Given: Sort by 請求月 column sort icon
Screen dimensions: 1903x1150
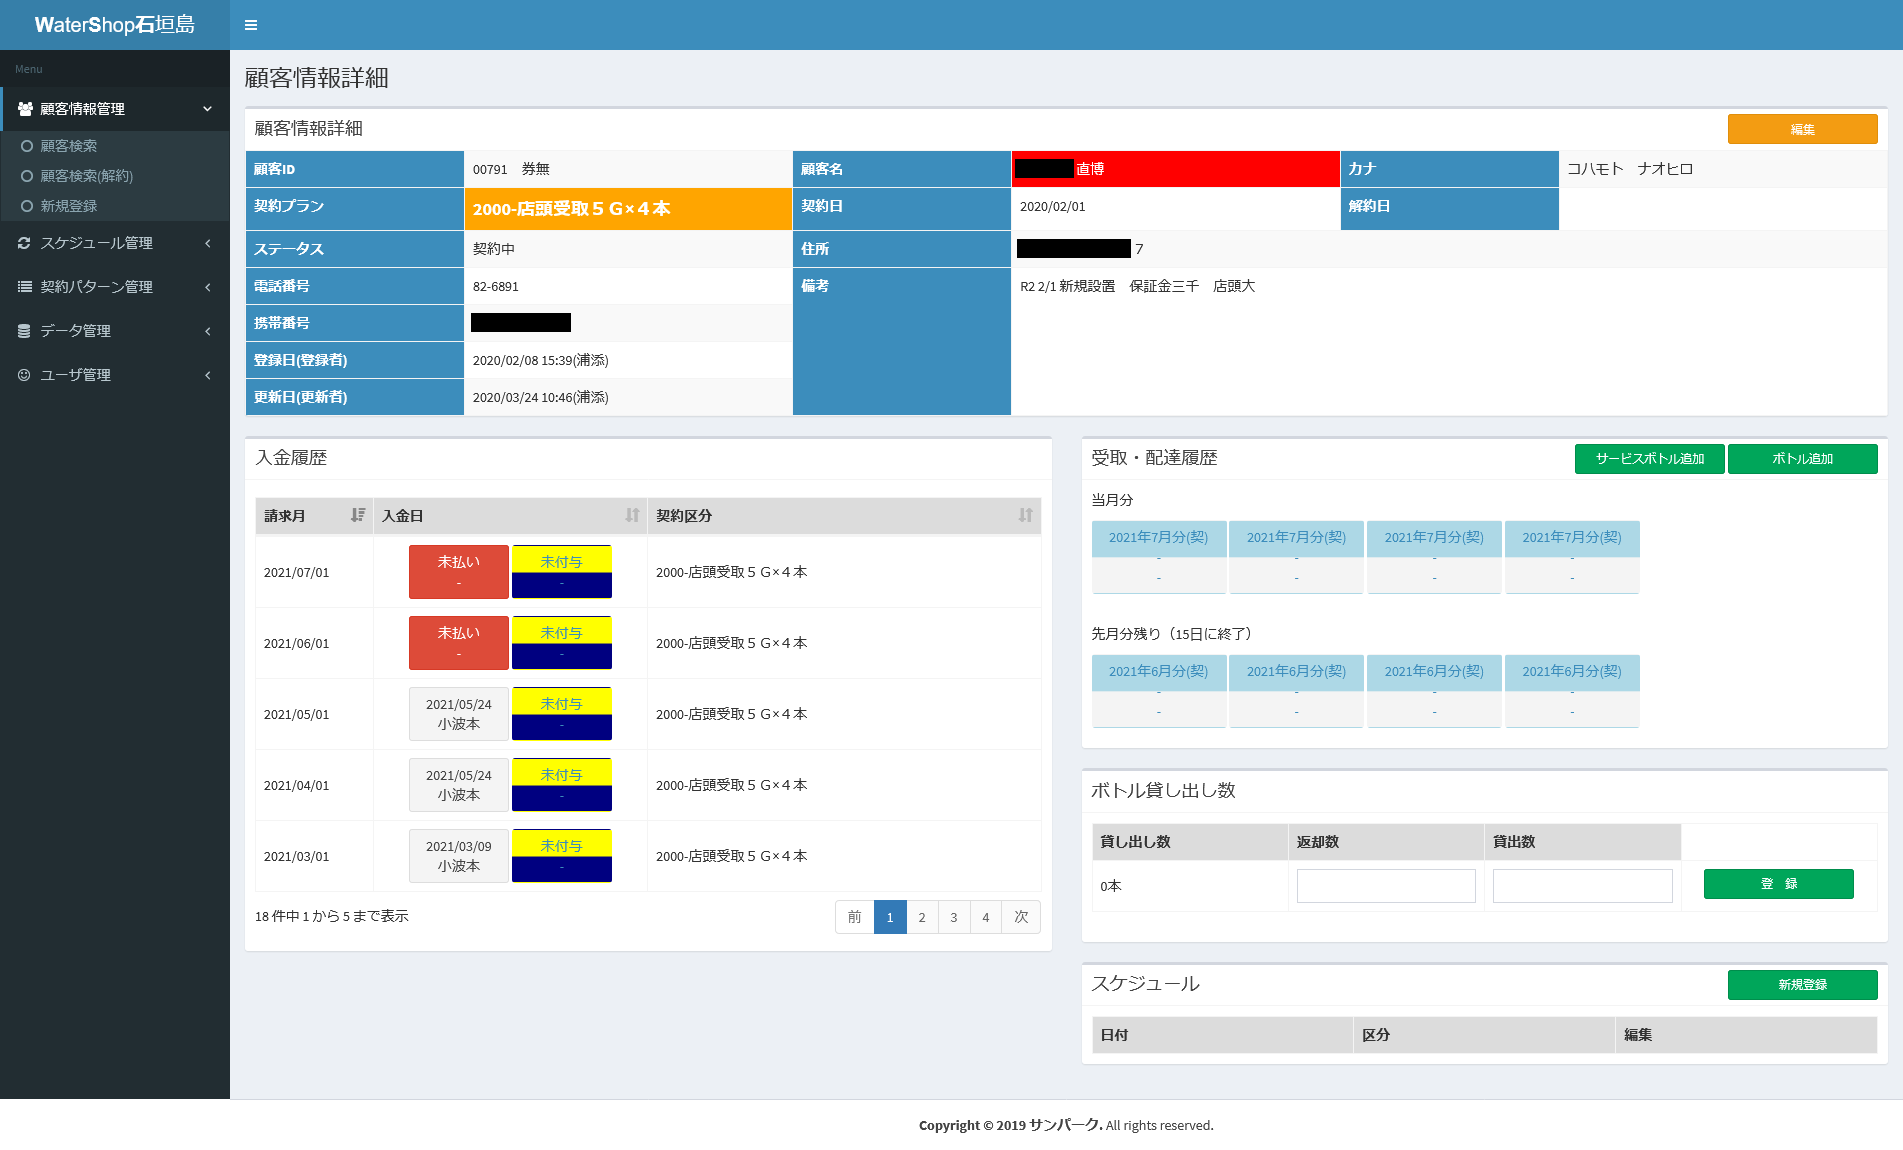Looking at the screenshot, I should 358,515.
